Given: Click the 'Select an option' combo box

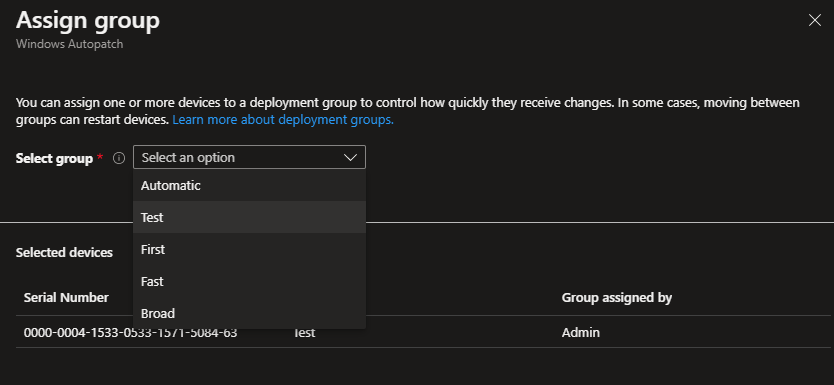Looking at the screenshot, I should (249, 157).
